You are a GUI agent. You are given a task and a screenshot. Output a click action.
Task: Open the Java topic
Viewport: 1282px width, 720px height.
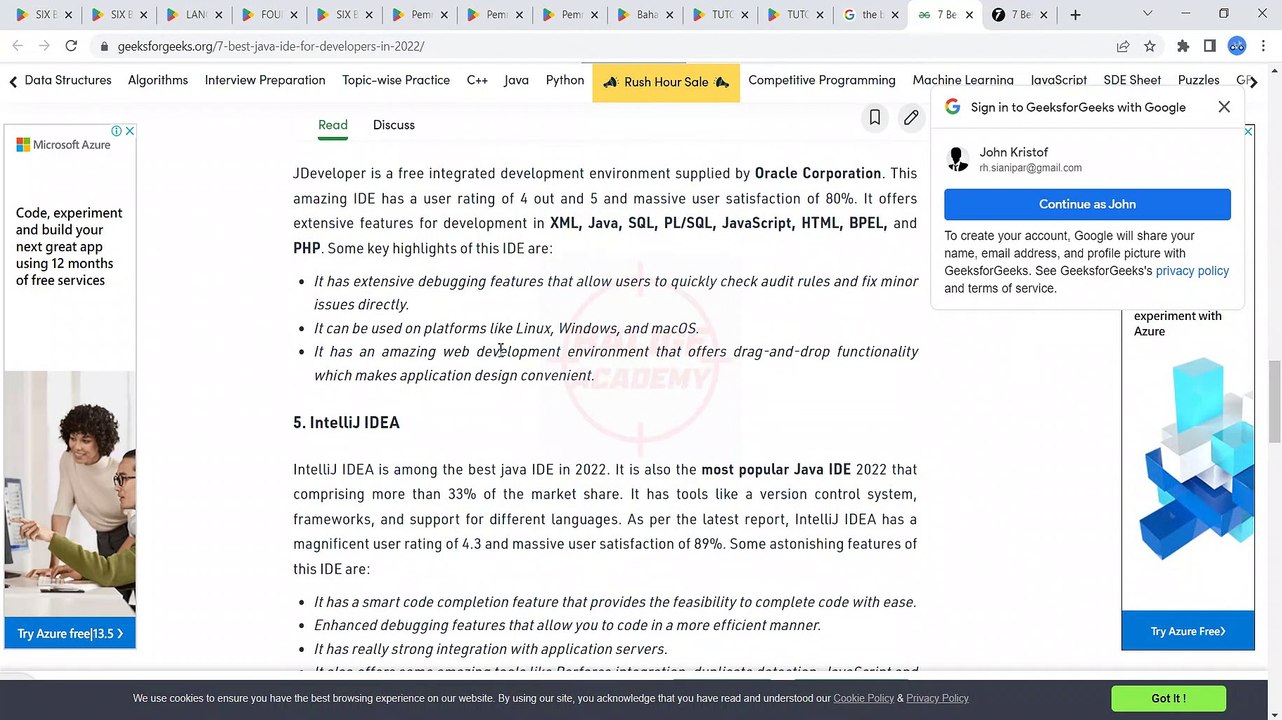[516, 80]
